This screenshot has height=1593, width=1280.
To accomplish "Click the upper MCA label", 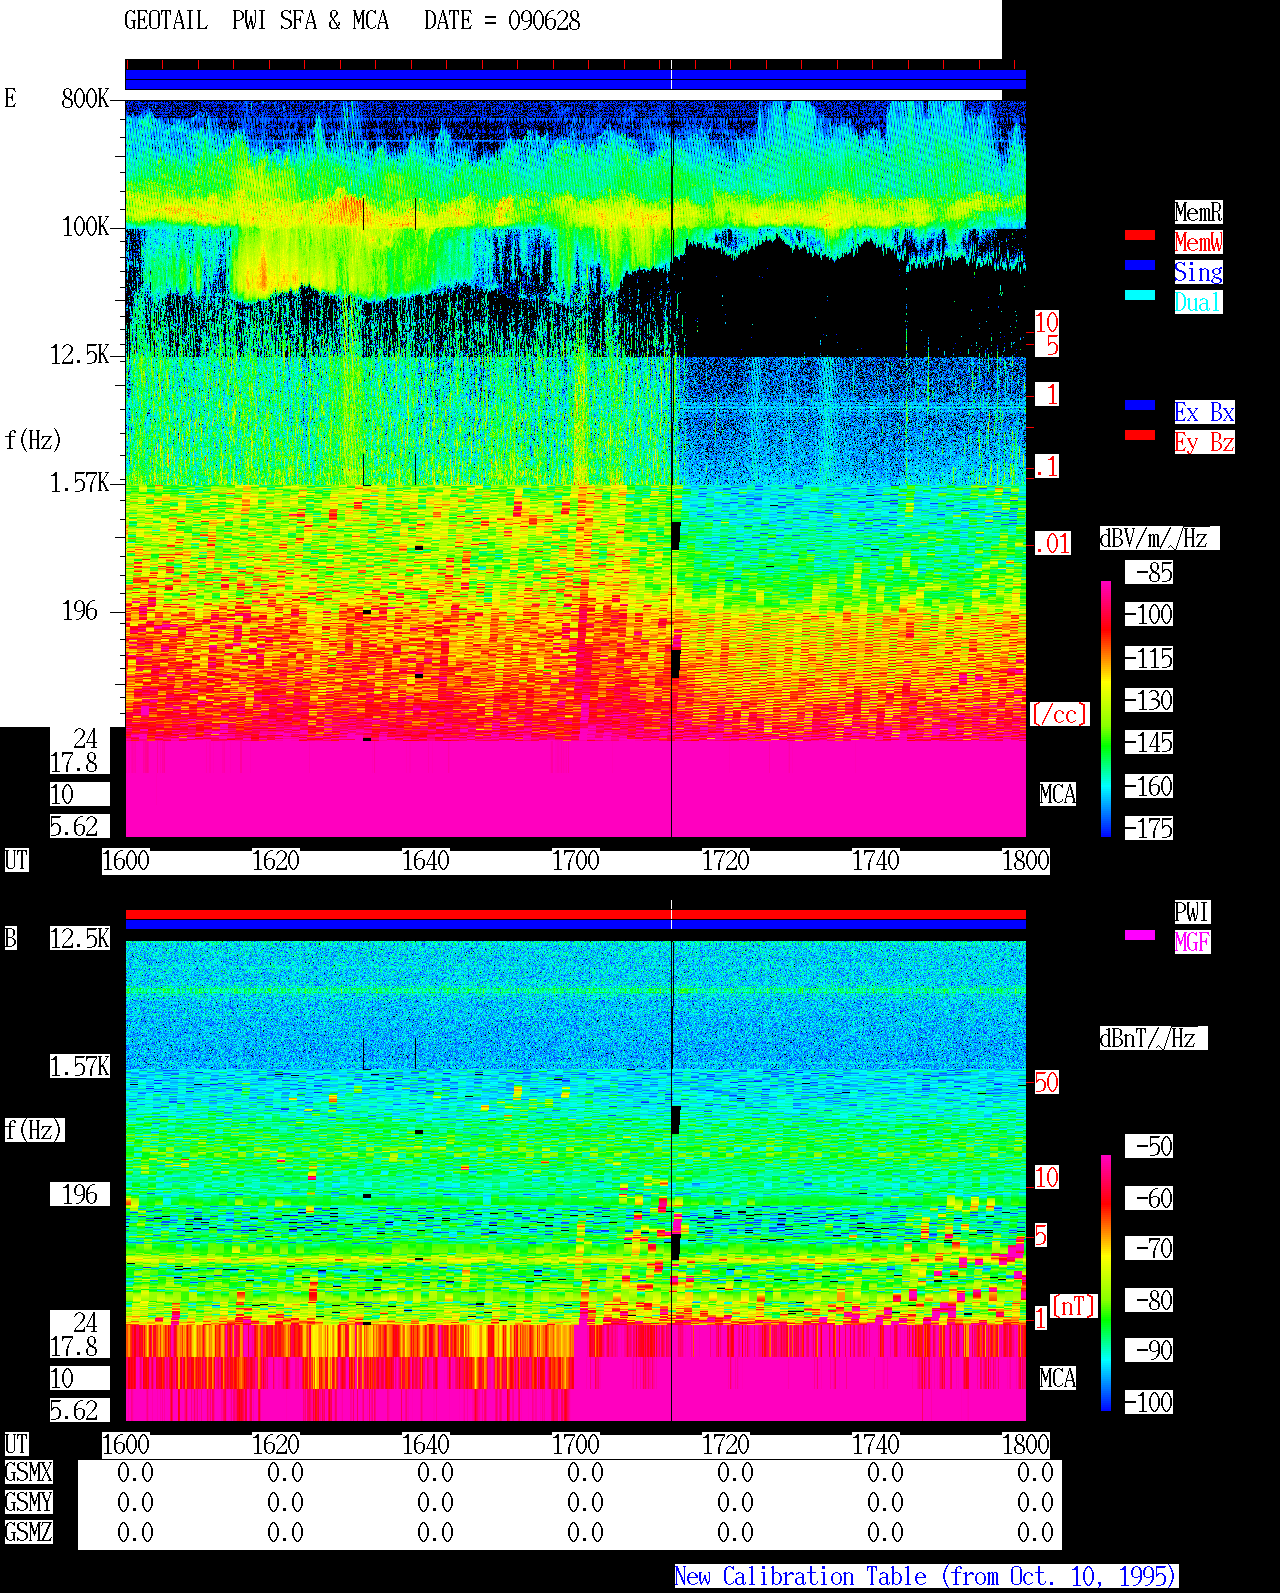I will point(1058,795).
